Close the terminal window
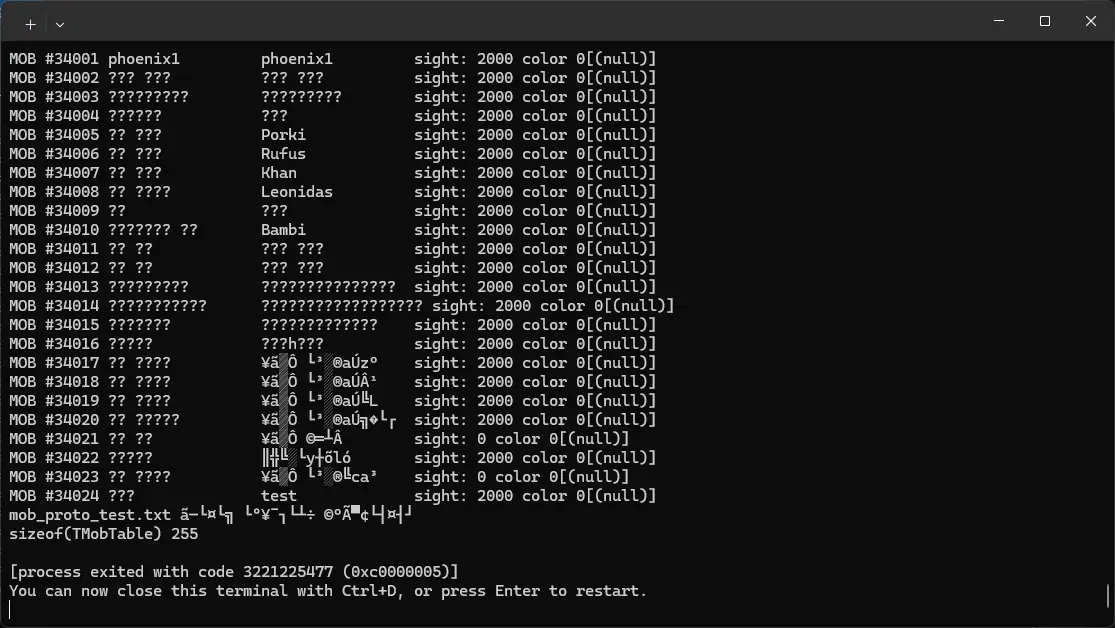 tap(1091, 21)
